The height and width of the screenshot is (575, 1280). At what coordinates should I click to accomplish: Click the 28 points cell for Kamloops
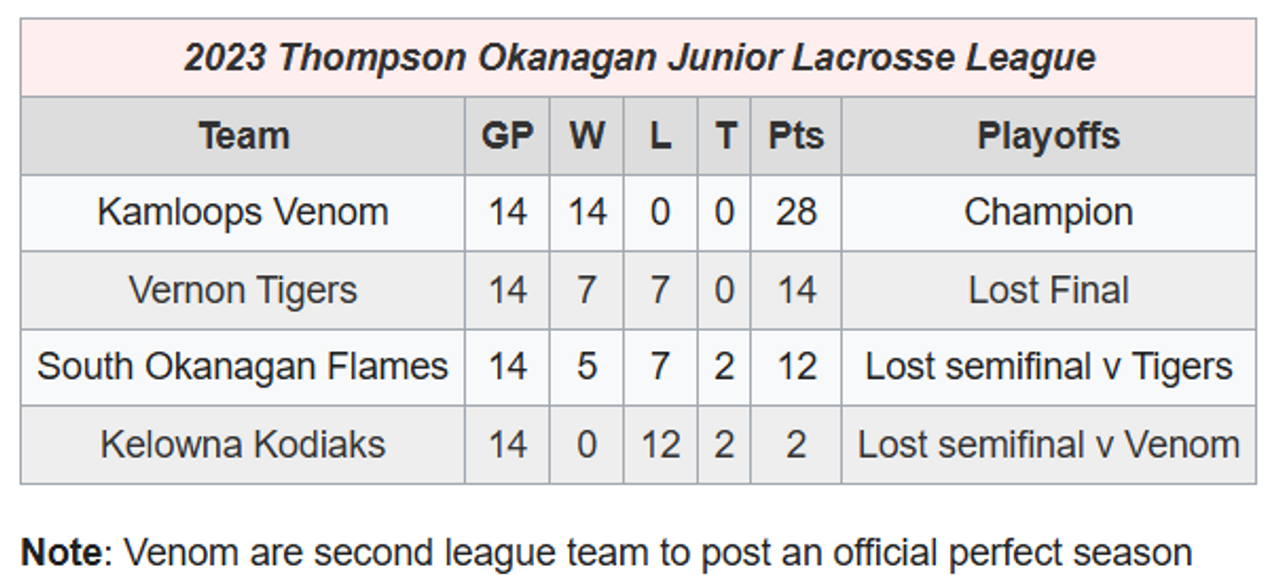pyautogui.click(x=796, y=213)
